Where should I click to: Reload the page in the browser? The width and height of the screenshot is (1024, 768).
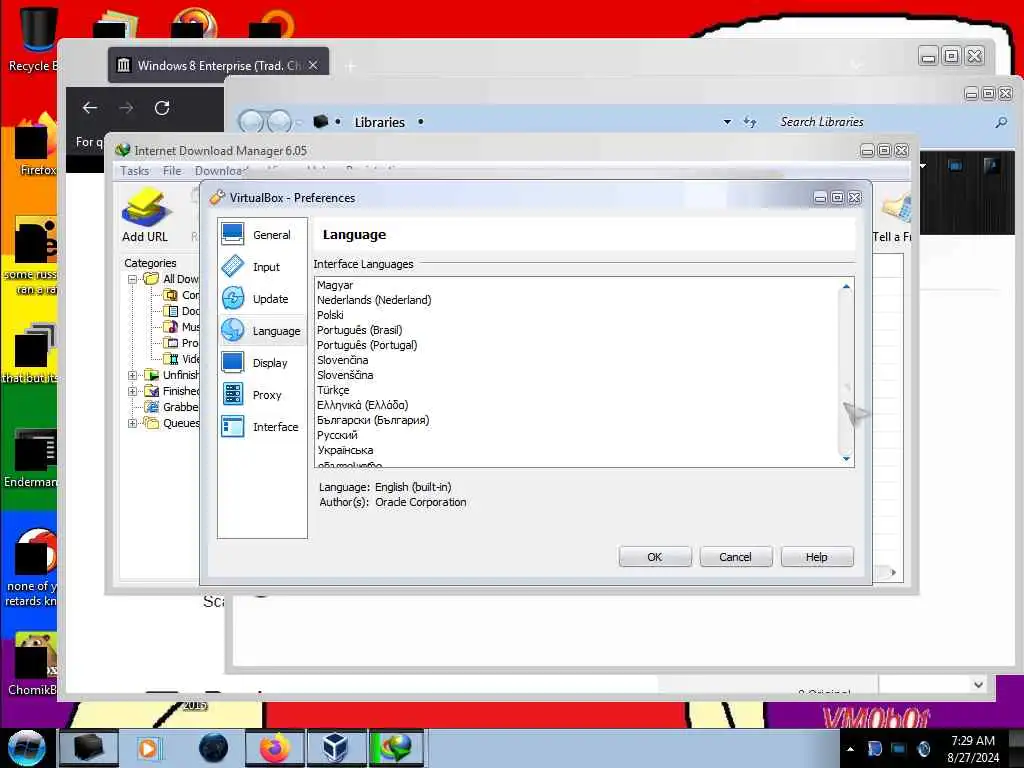click(162, 108)
